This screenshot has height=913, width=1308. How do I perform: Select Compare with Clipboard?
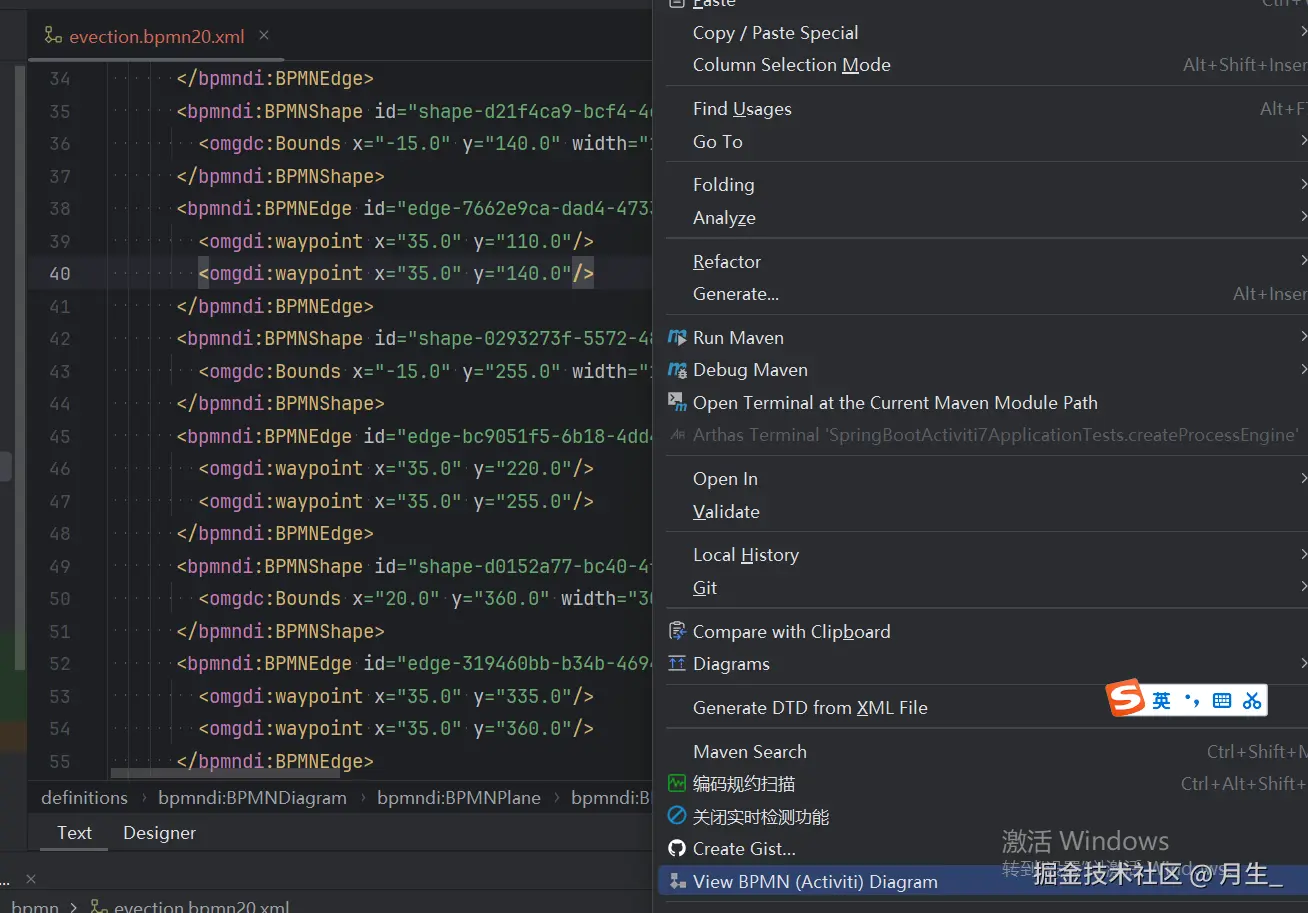[x=980, y=632]
